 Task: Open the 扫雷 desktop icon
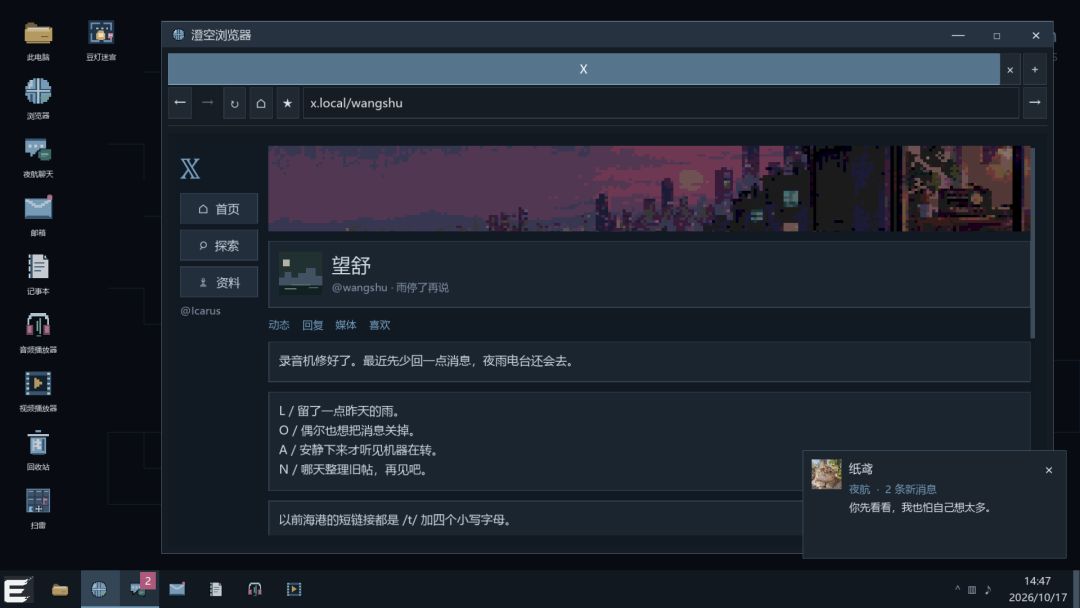click(38, 509)
